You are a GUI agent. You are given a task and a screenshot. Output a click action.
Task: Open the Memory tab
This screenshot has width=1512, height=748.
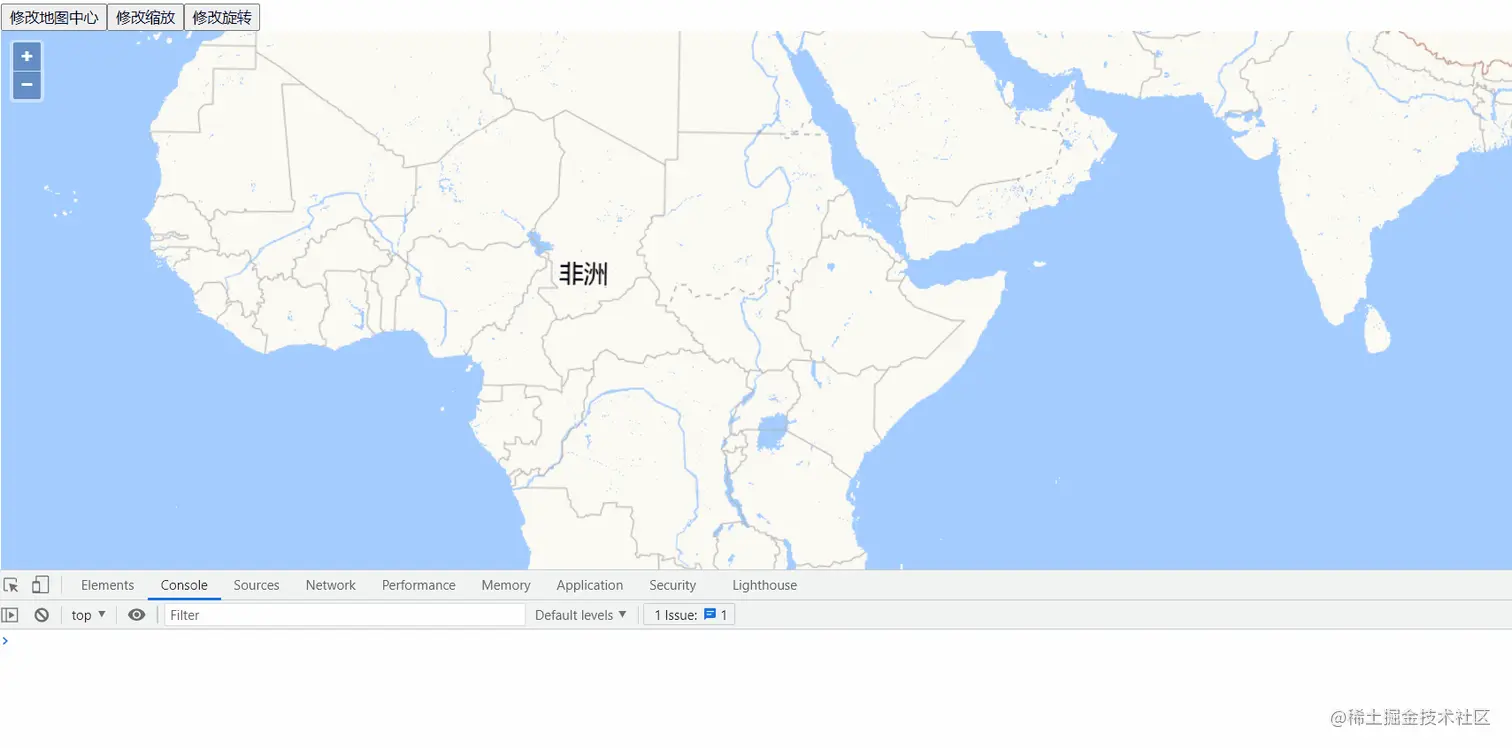pyautogui.click(x=505, y=585)
